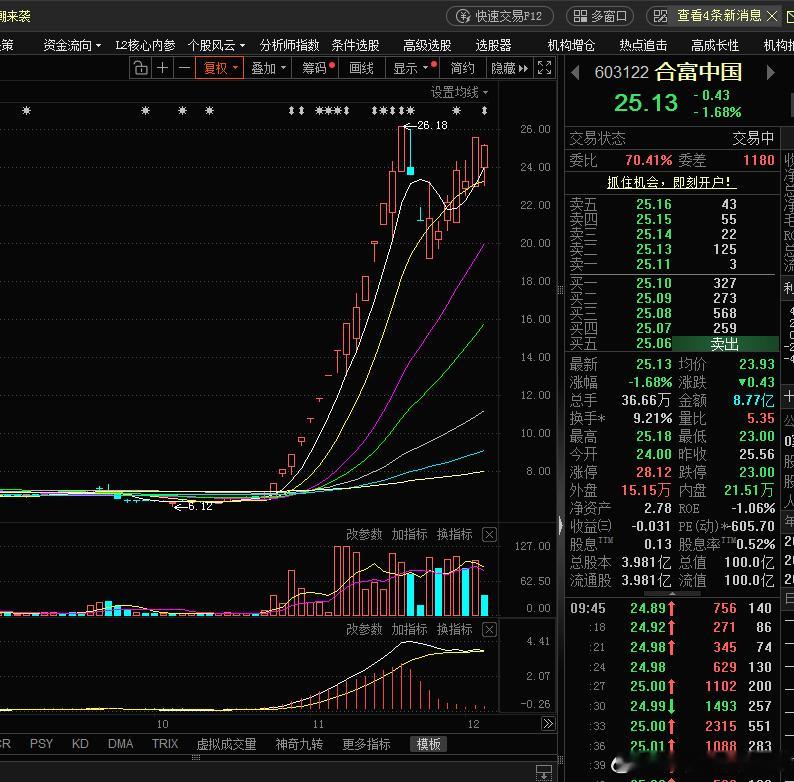The width and height of the screenshot is (794, 782).
Task: Open the 叠加 overlay dropdown
Action: pos(268,68)
